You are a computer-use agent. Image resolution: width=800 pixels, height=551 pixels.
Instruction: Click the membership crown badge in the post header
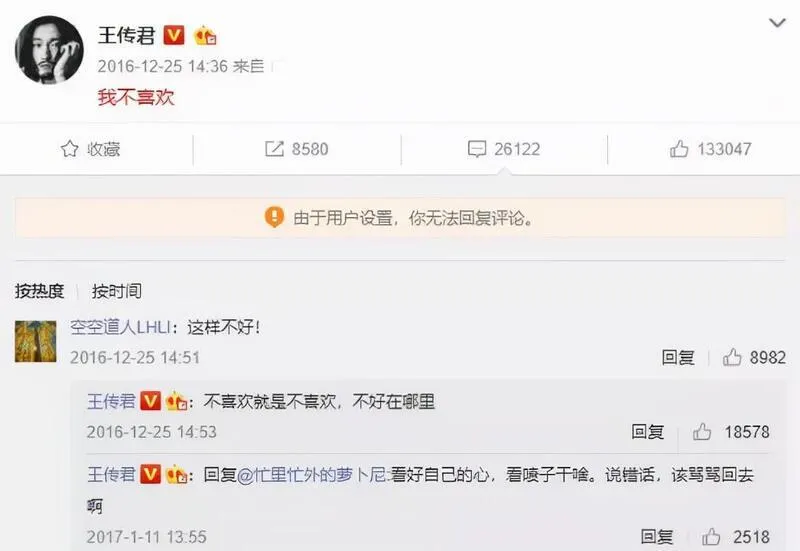[x=205, y=36]
